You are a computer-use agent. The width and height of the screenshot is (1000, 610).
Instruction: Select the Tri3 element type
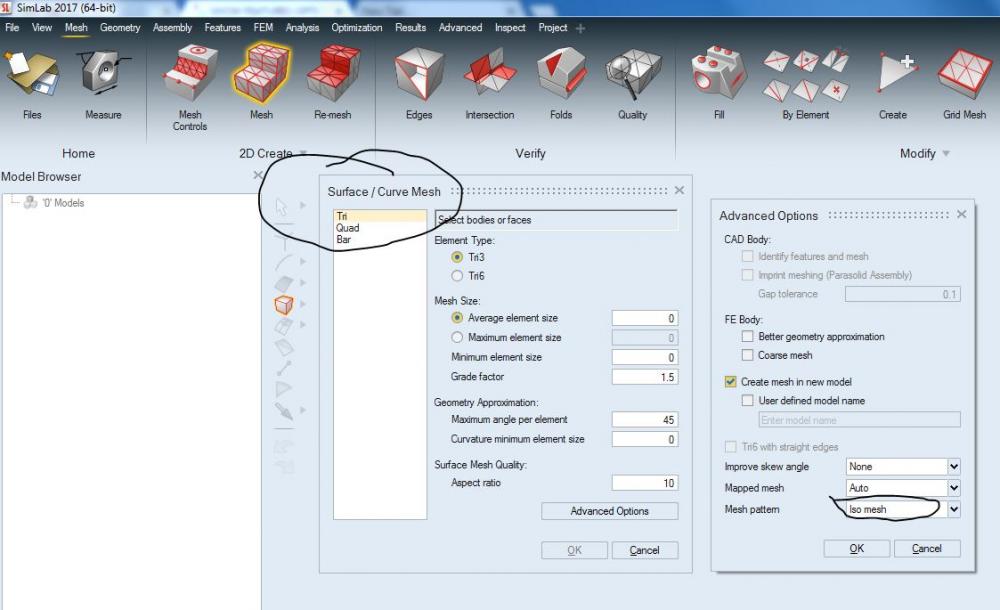(457, 257)
